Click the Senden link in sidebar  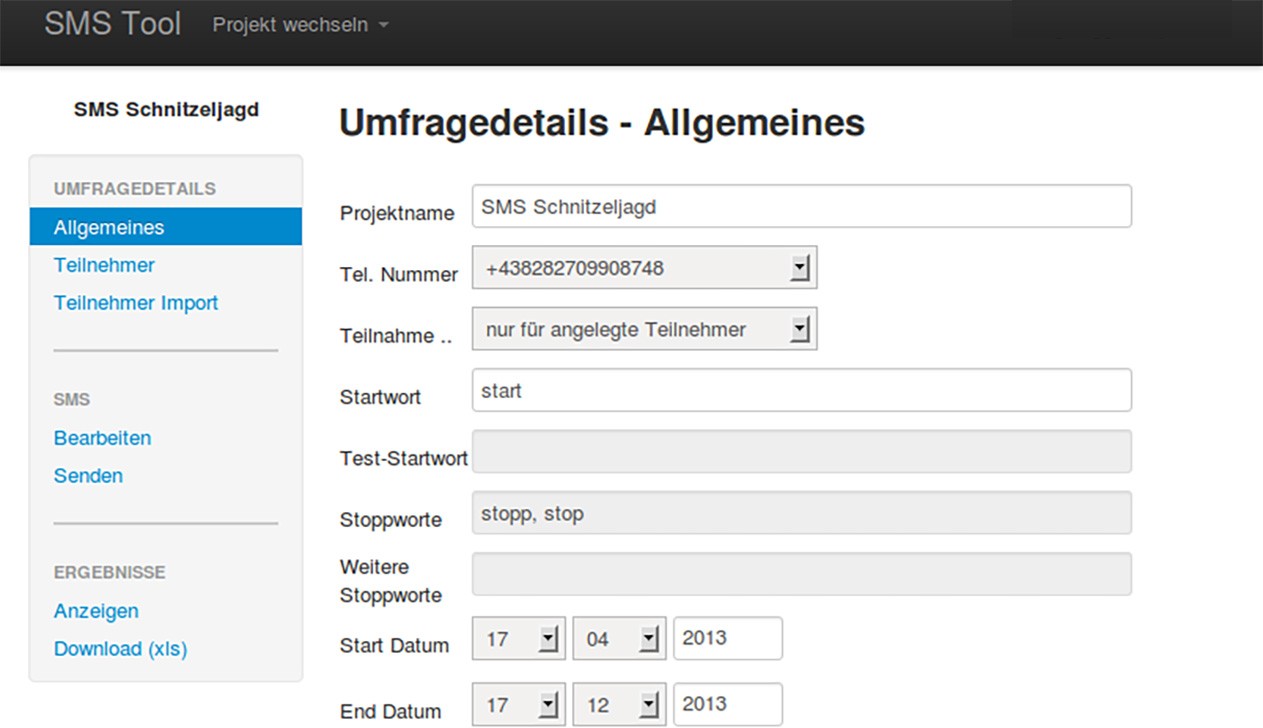(88, 476)
